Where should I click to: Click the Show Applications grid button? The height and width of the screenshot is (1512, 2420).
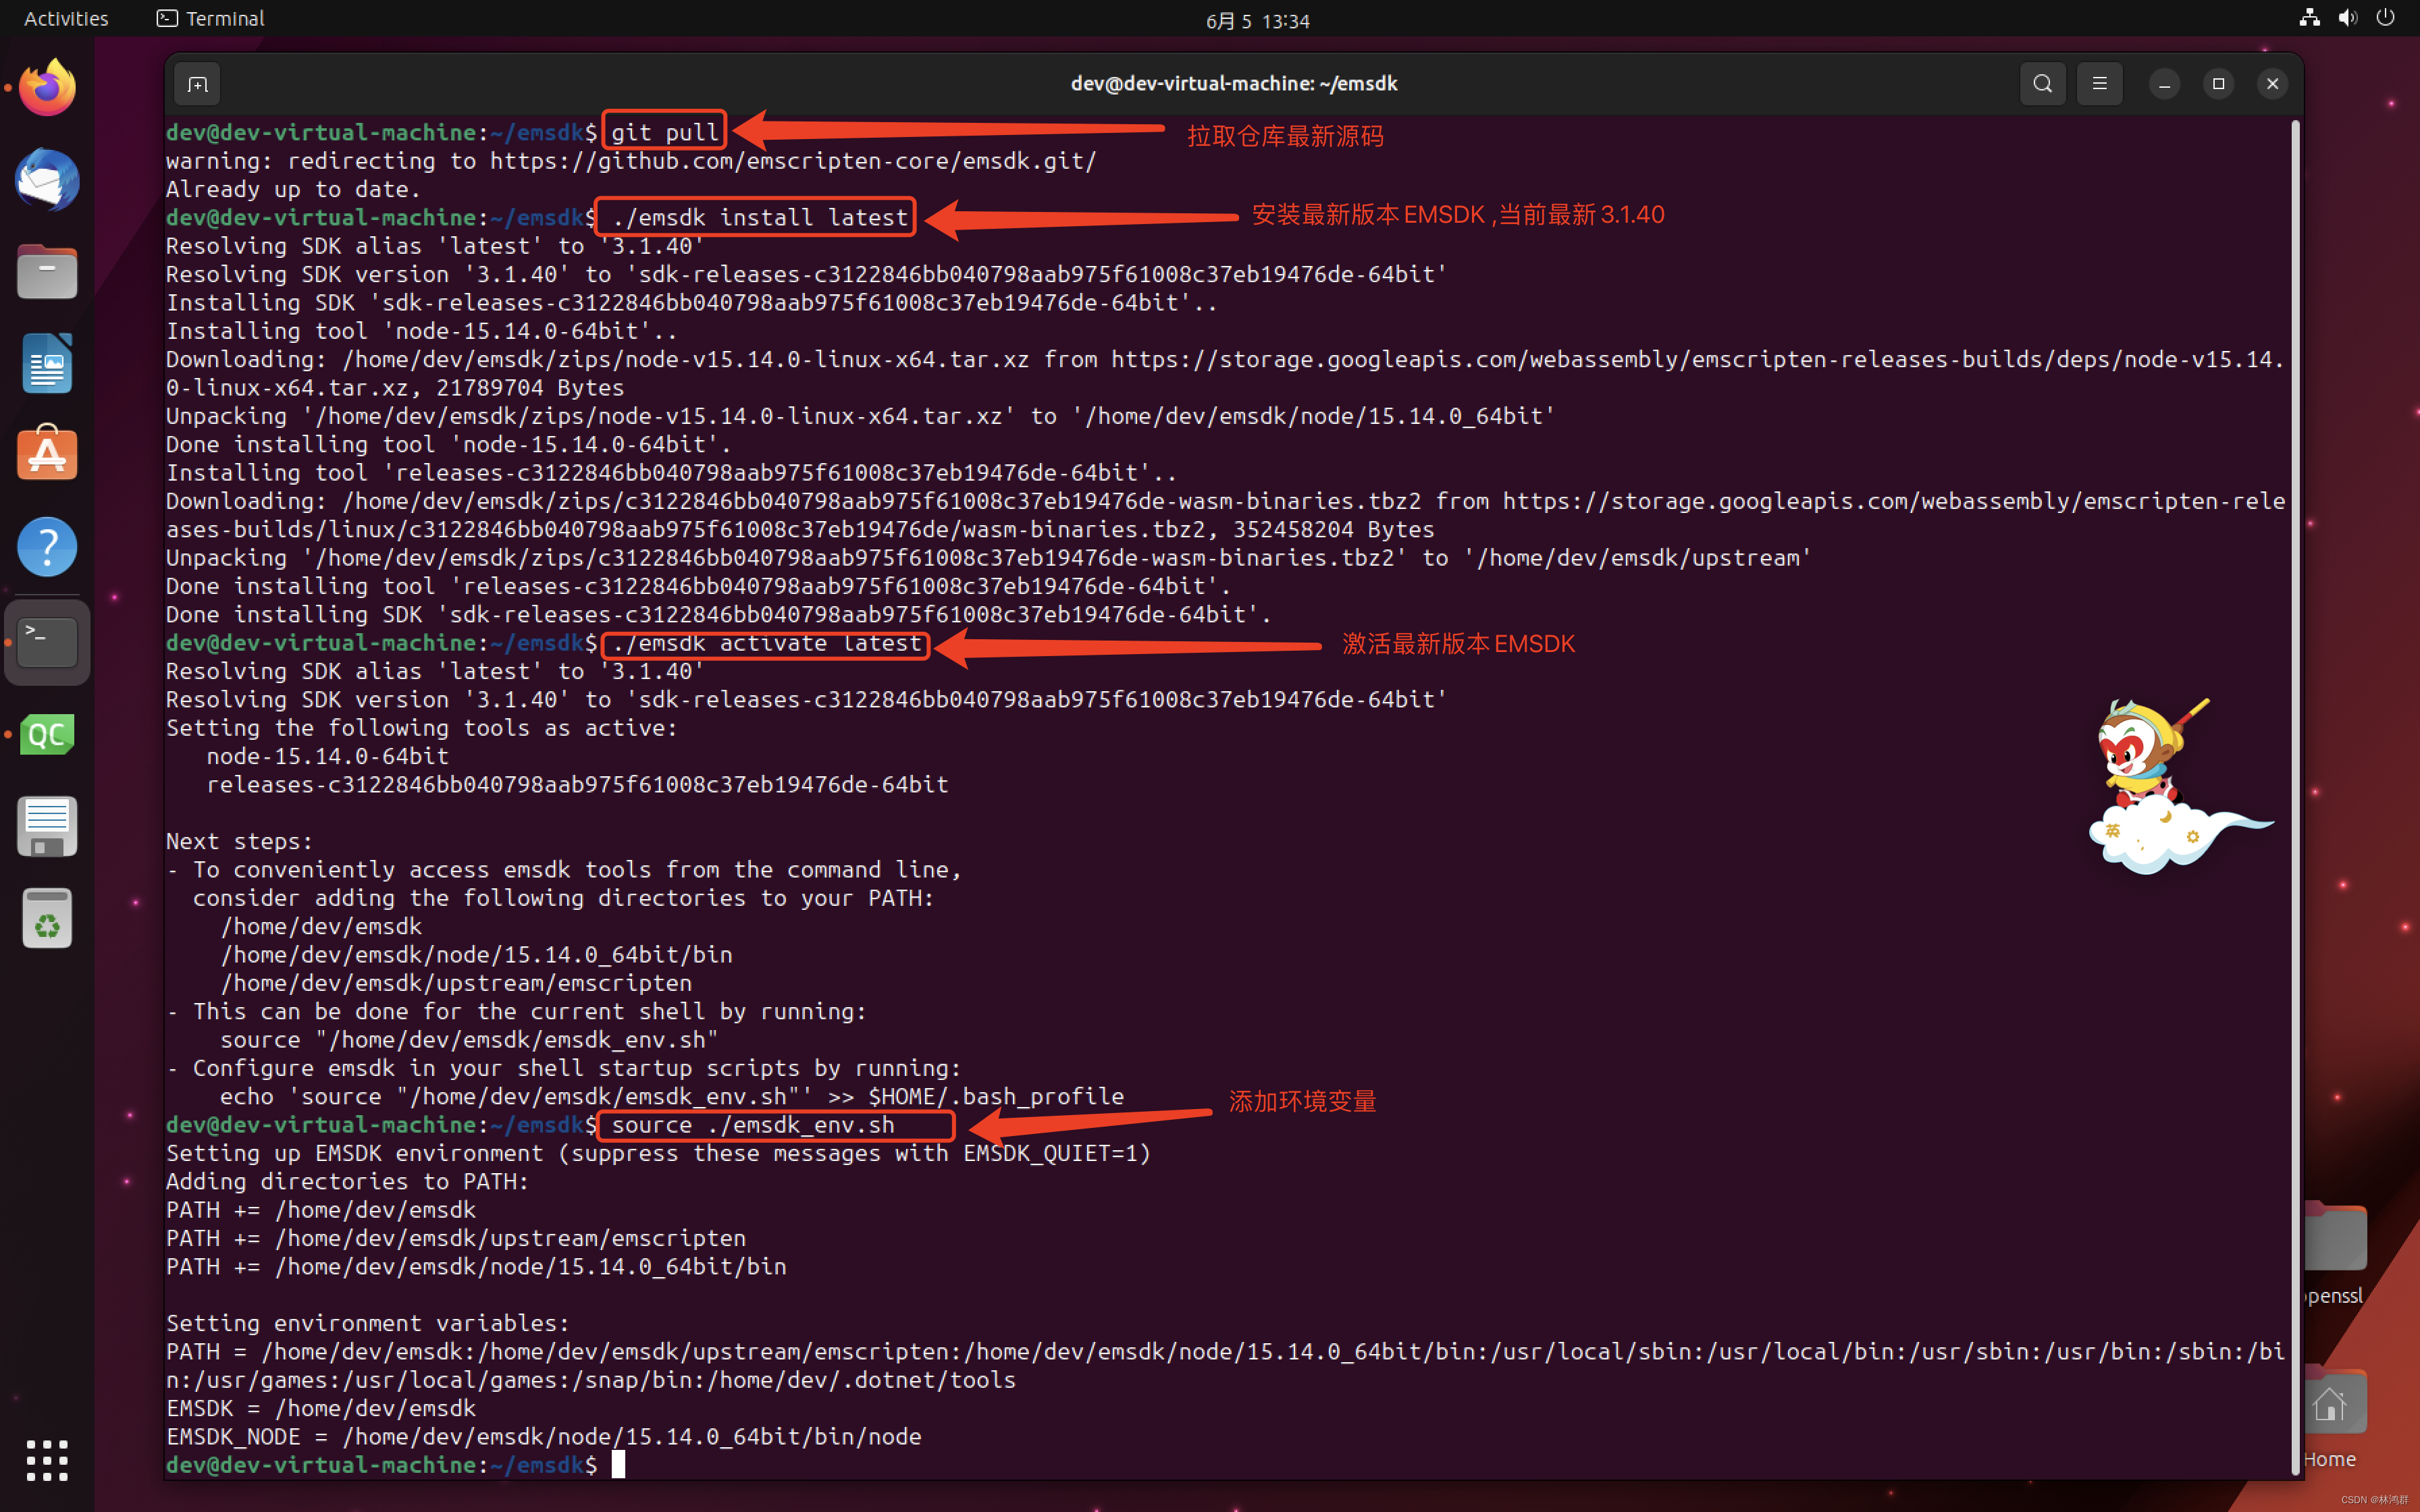(46, 1460)
